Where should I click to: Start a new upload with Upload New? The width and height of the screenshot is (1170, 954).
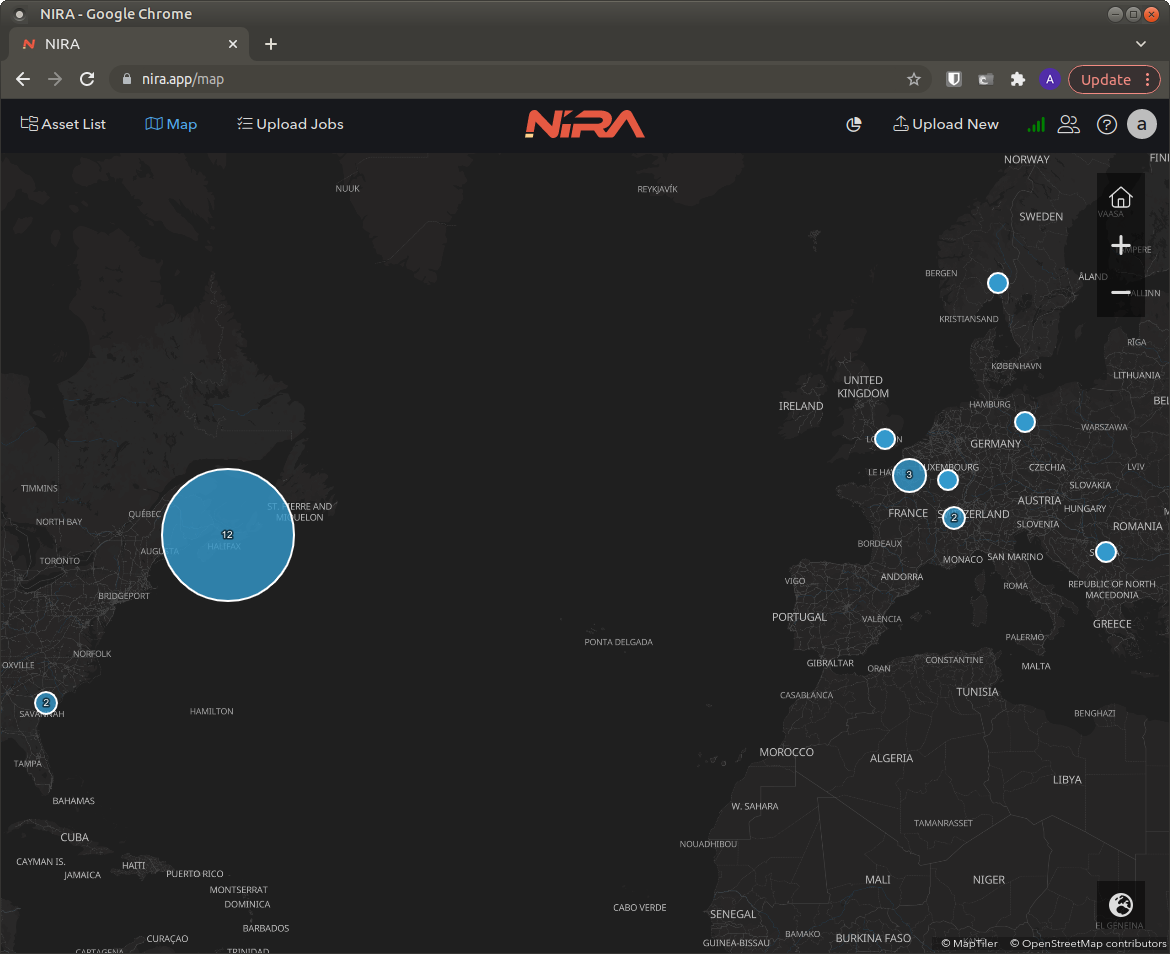945,124
